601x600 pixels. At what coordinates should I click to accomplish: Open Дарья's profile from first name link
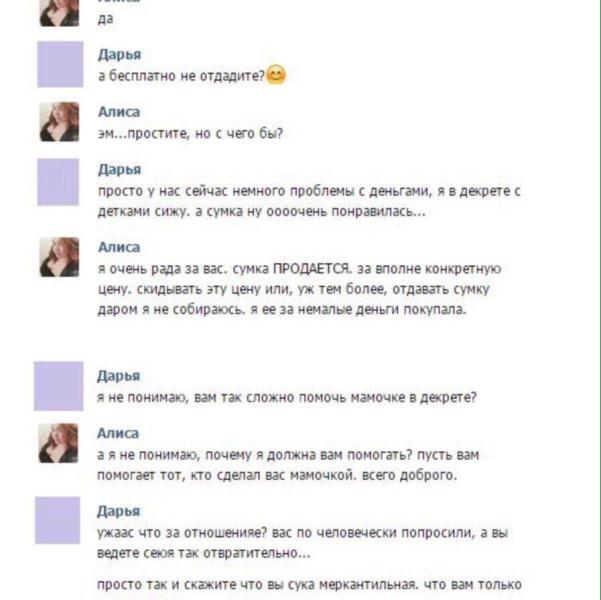119,54
